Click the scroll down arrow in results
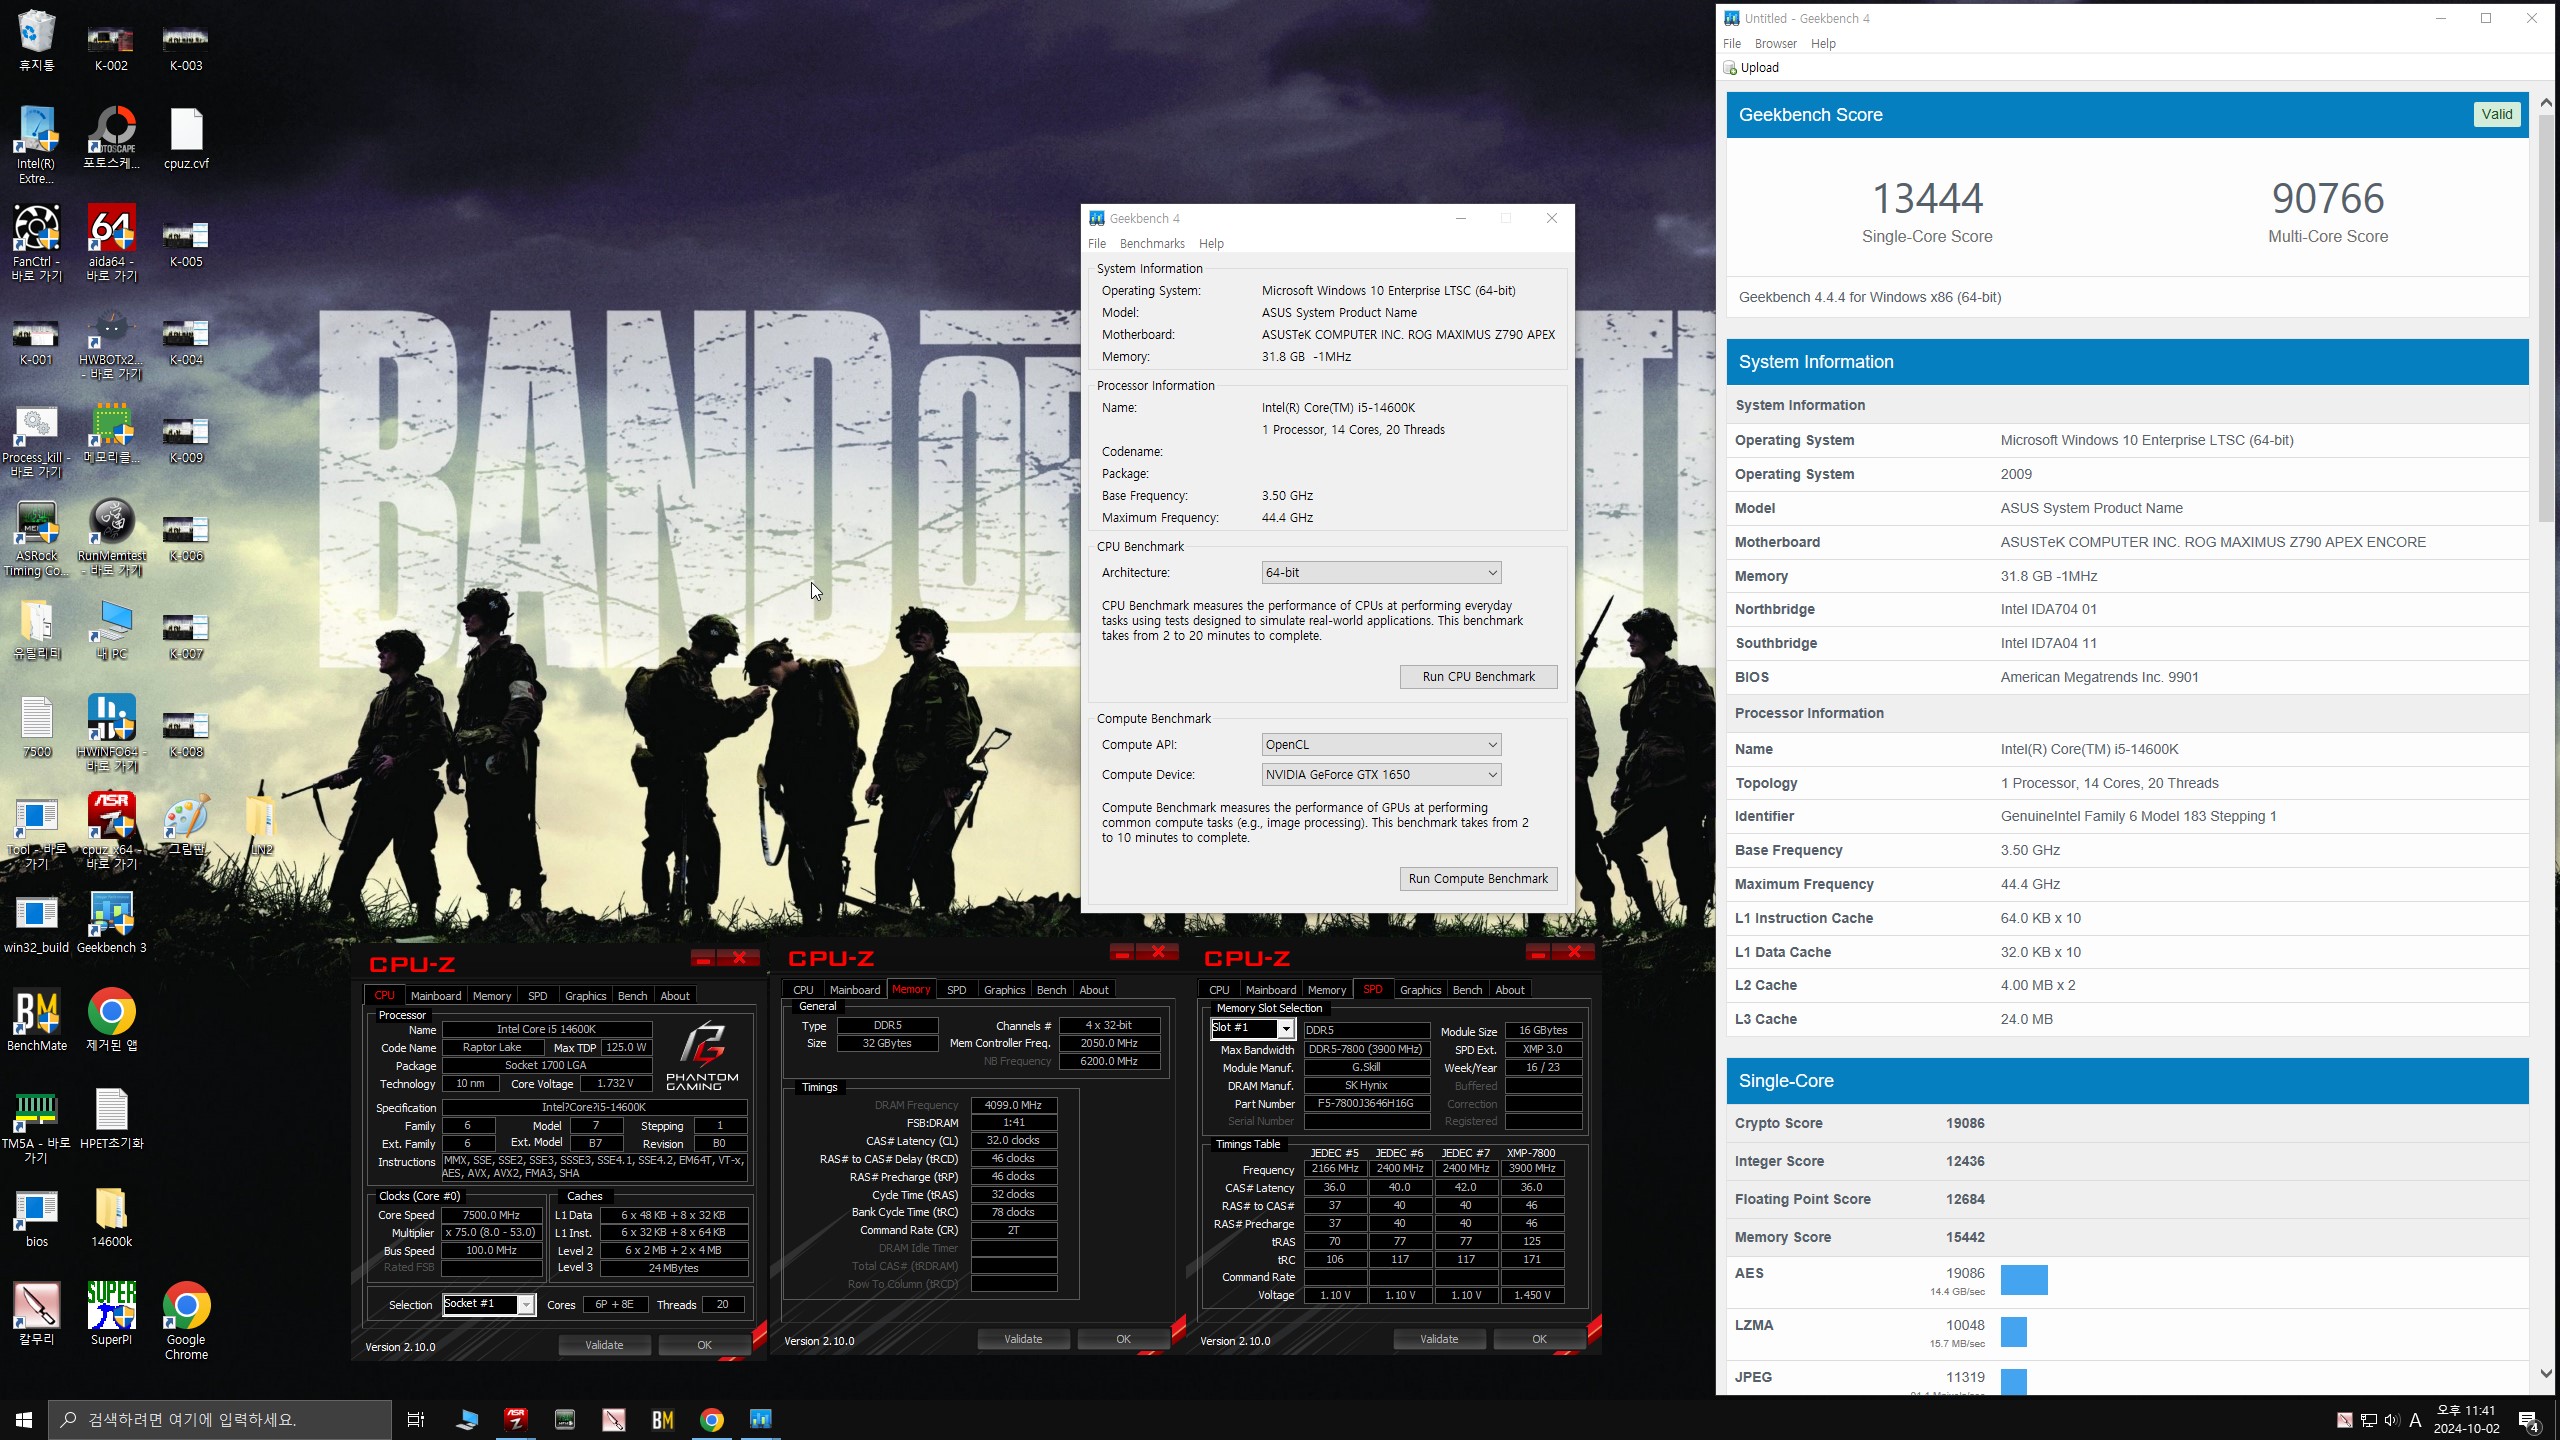Screen dimensions: 2560x1440 click(x=2546, y=1374)
